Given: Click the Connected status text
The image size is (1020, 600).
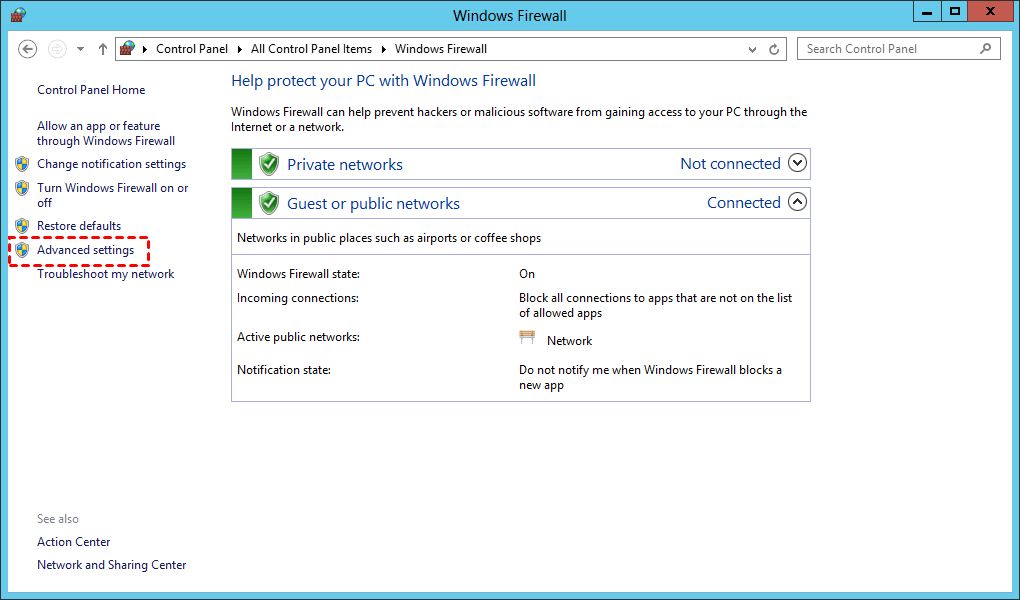Looking at the screenshot, I should click(744, 203).
